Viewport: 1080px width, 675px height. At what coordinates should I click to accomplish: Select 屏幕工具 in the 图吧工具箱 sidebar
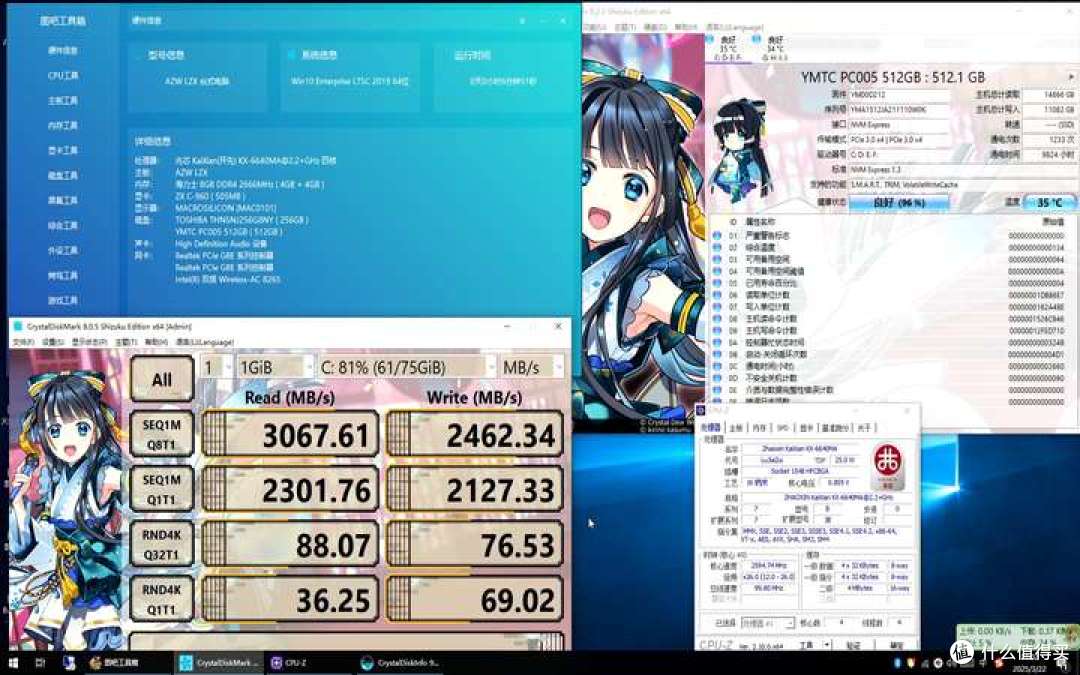63,200
